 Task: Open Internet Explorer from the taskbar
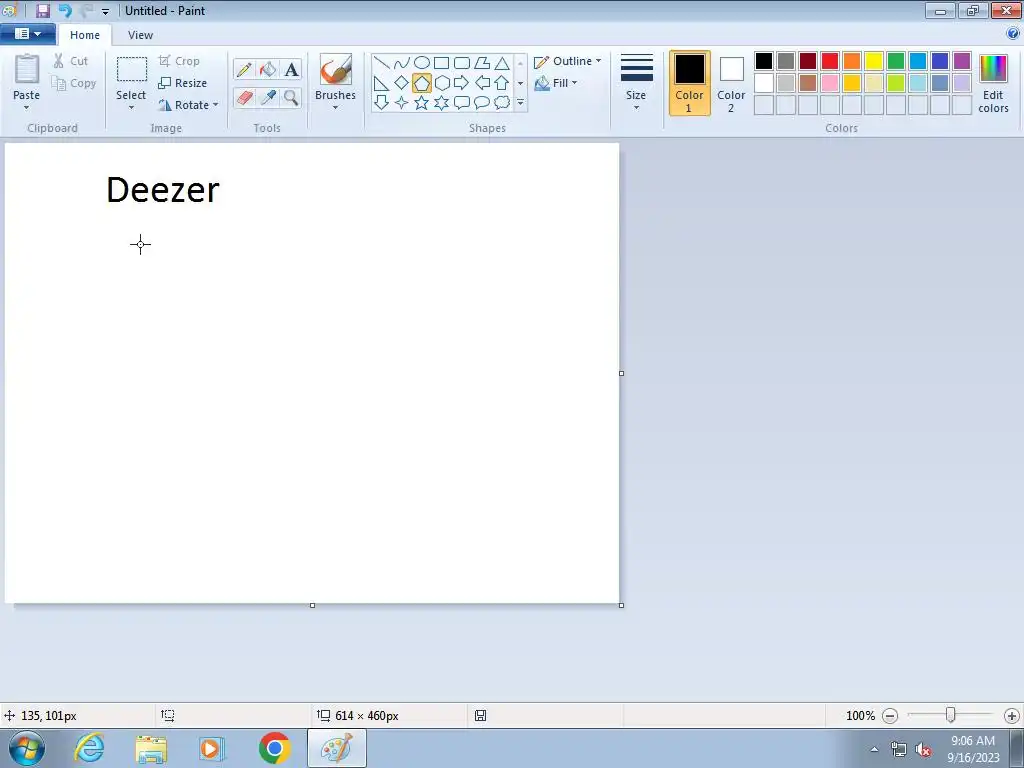[89, 748]
